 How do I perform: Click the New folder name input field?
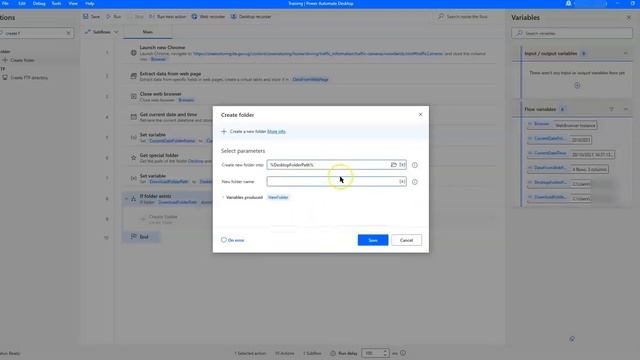pos(336,182)
